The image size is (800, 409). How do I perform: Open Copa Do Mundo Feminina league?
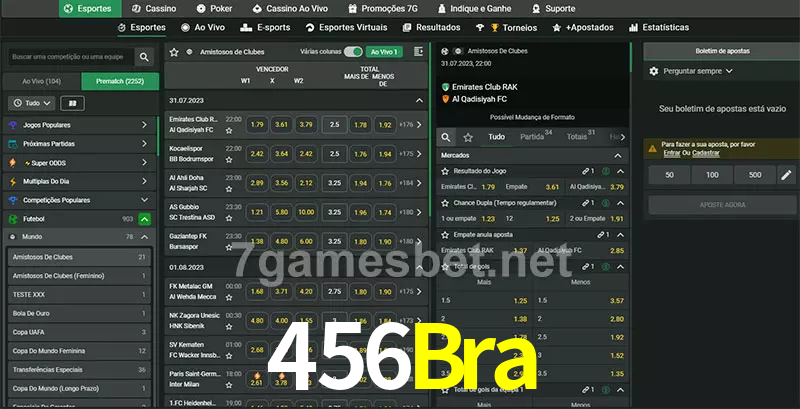(79, 351)
